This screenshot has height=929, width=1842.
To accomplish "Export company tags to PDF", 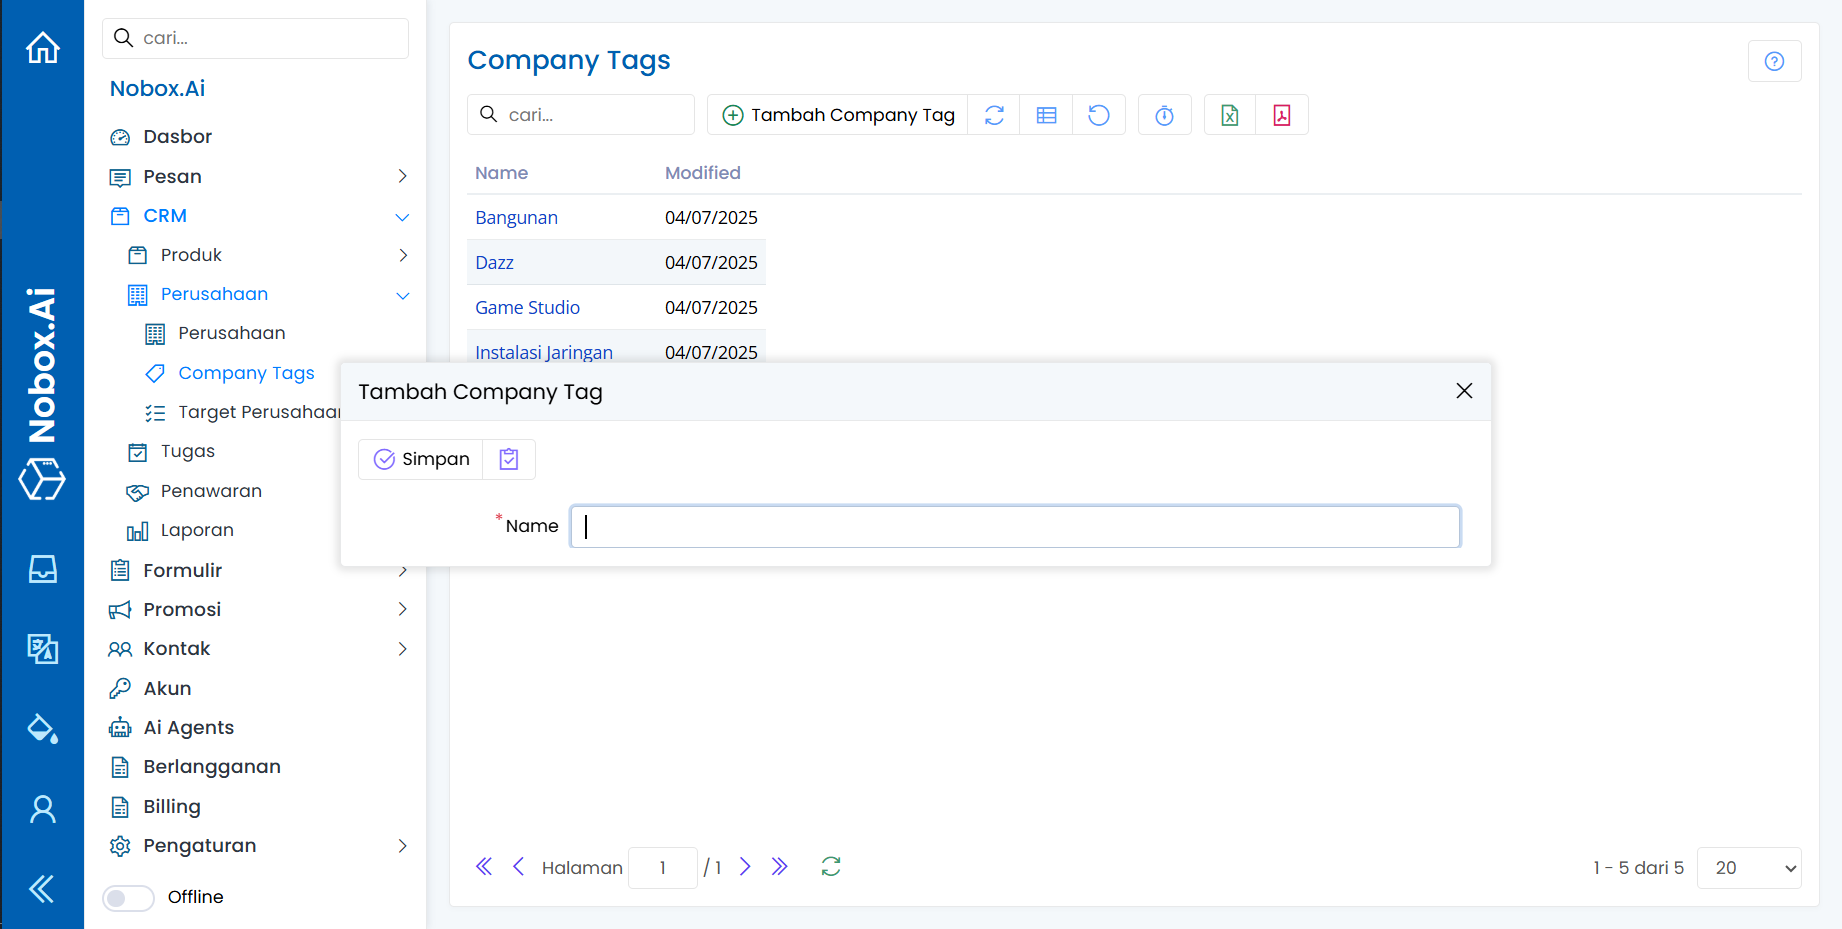I will (x=1282, y=115).
